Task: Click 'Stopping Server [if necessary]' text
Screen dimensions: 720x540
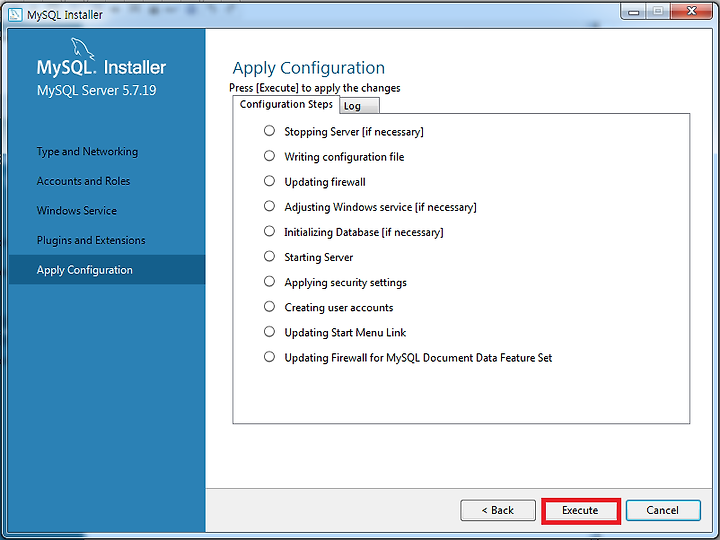Action: [354, 132]
